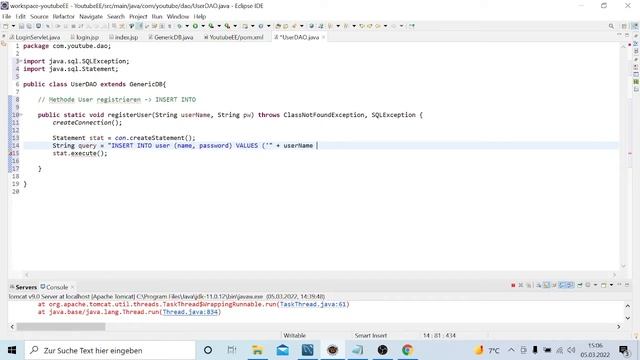Click the Save toolbar icon

click(x=21, y=26)
